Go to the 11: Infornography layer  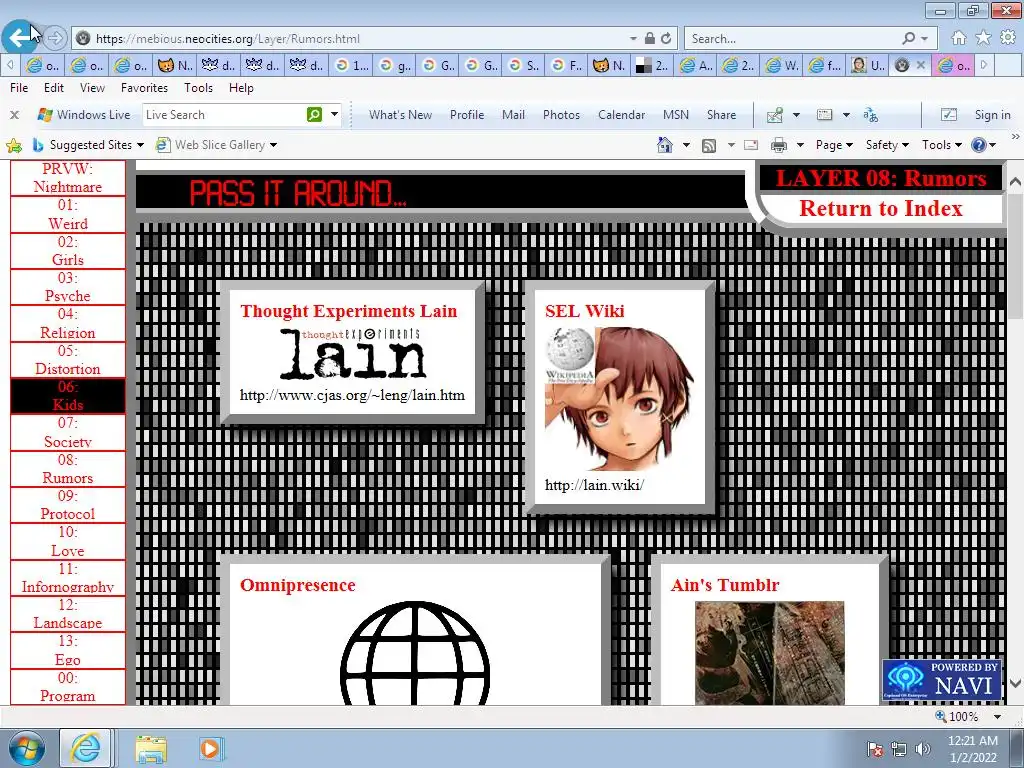coord(68,578)
